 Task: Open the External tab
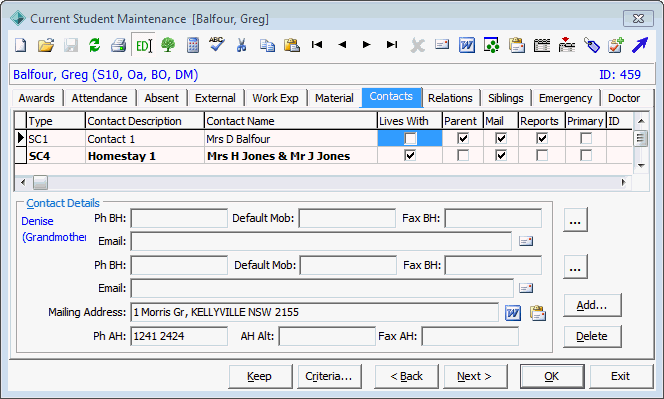[216, 98]
